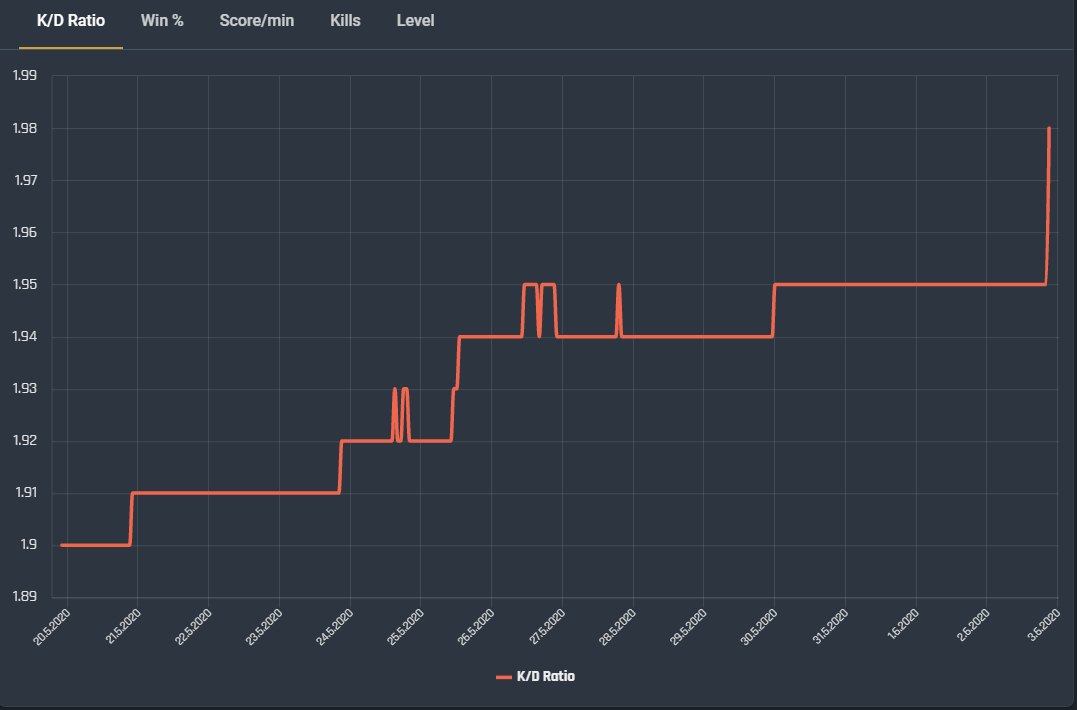Click the 30.5.2020 date label
This screenshot has width=1077, height=710.
click(x=760, y=627)
